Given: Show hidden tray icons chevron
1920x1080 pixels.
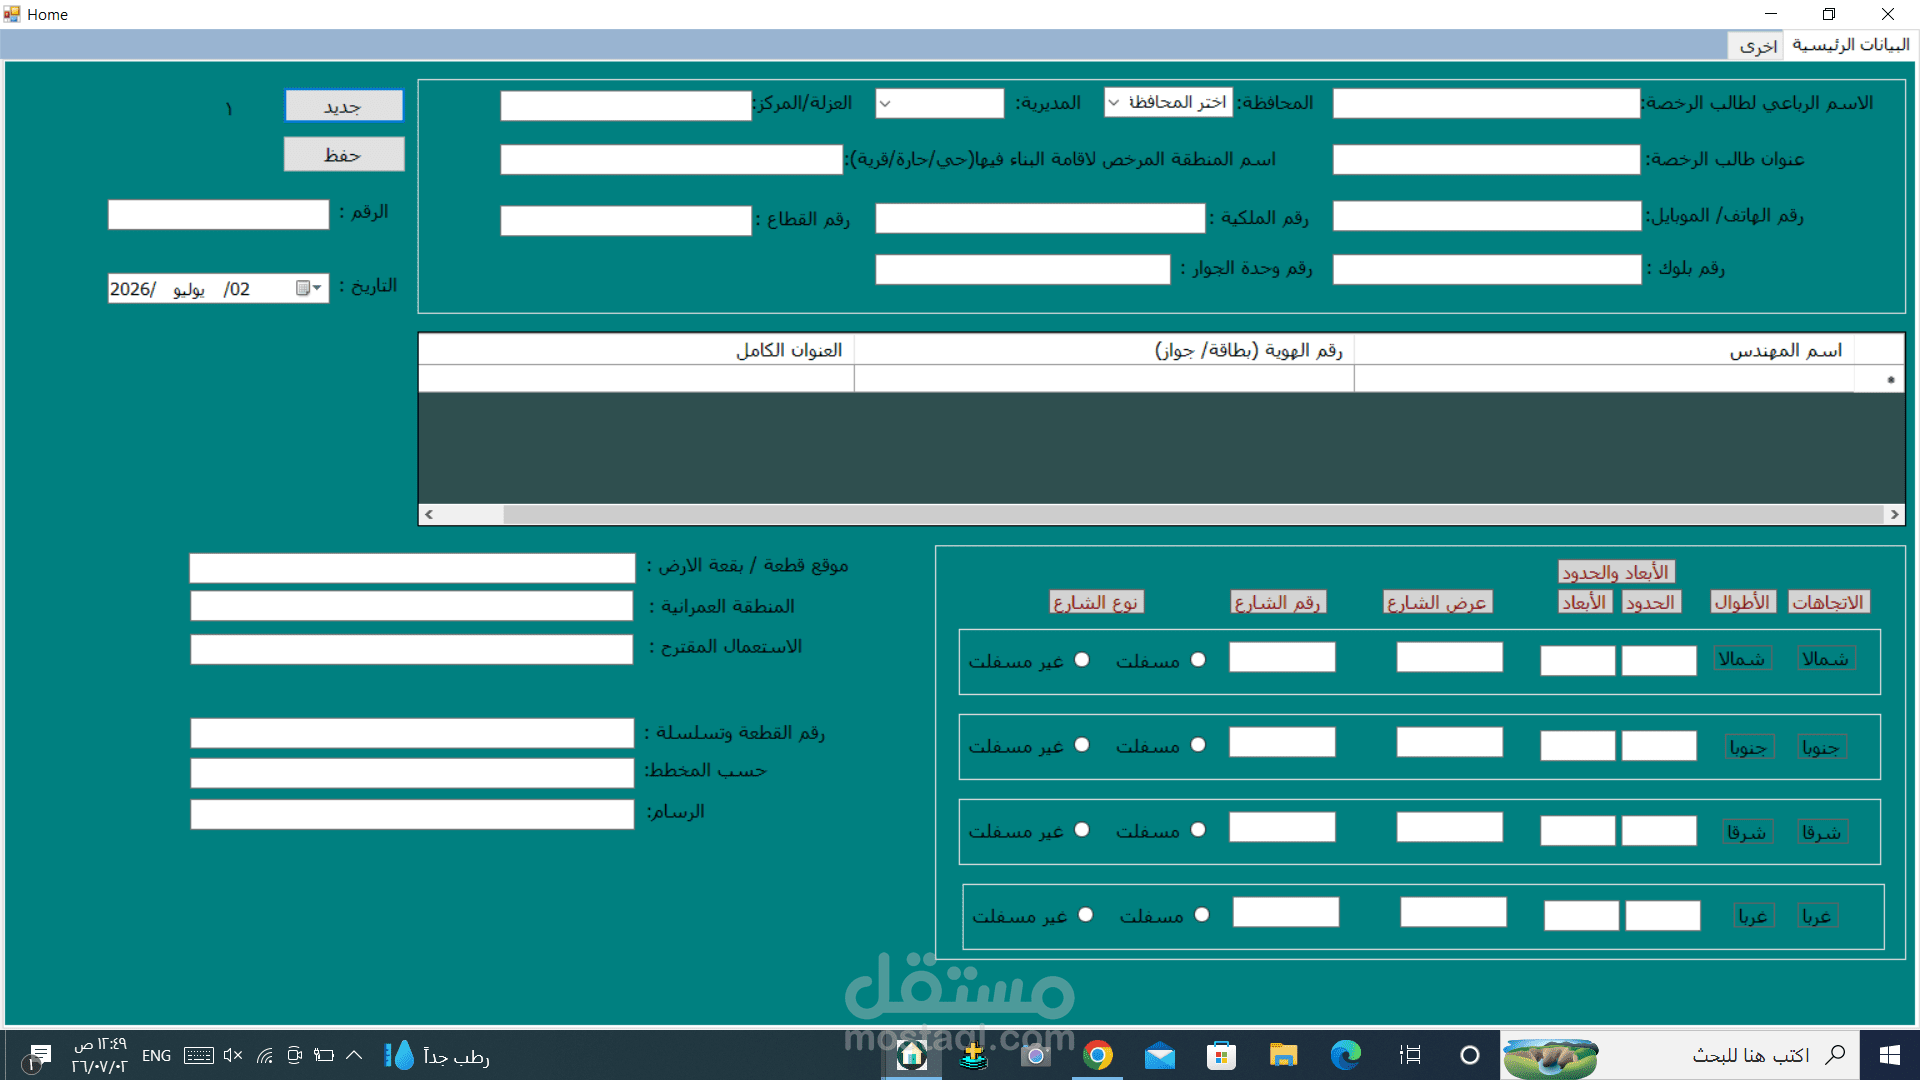Looking at the screenshot, I should pyautogui.click(x=354, y=1055).
